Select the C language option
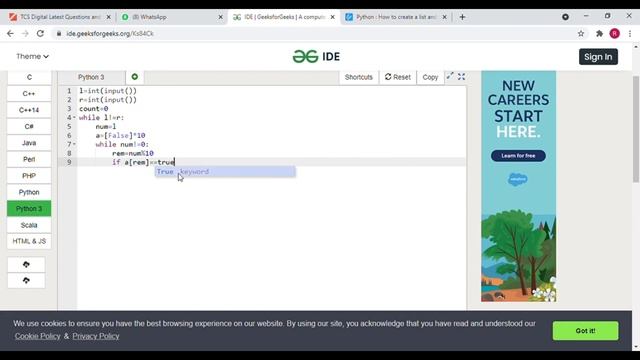 [x=29, y=77]
